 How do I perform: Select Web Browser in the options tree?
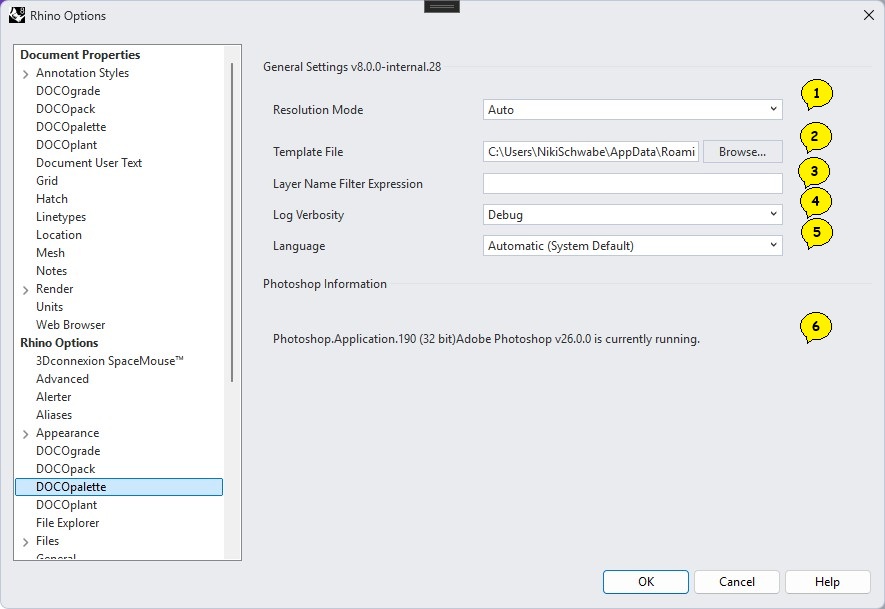(x=71, y=325)
